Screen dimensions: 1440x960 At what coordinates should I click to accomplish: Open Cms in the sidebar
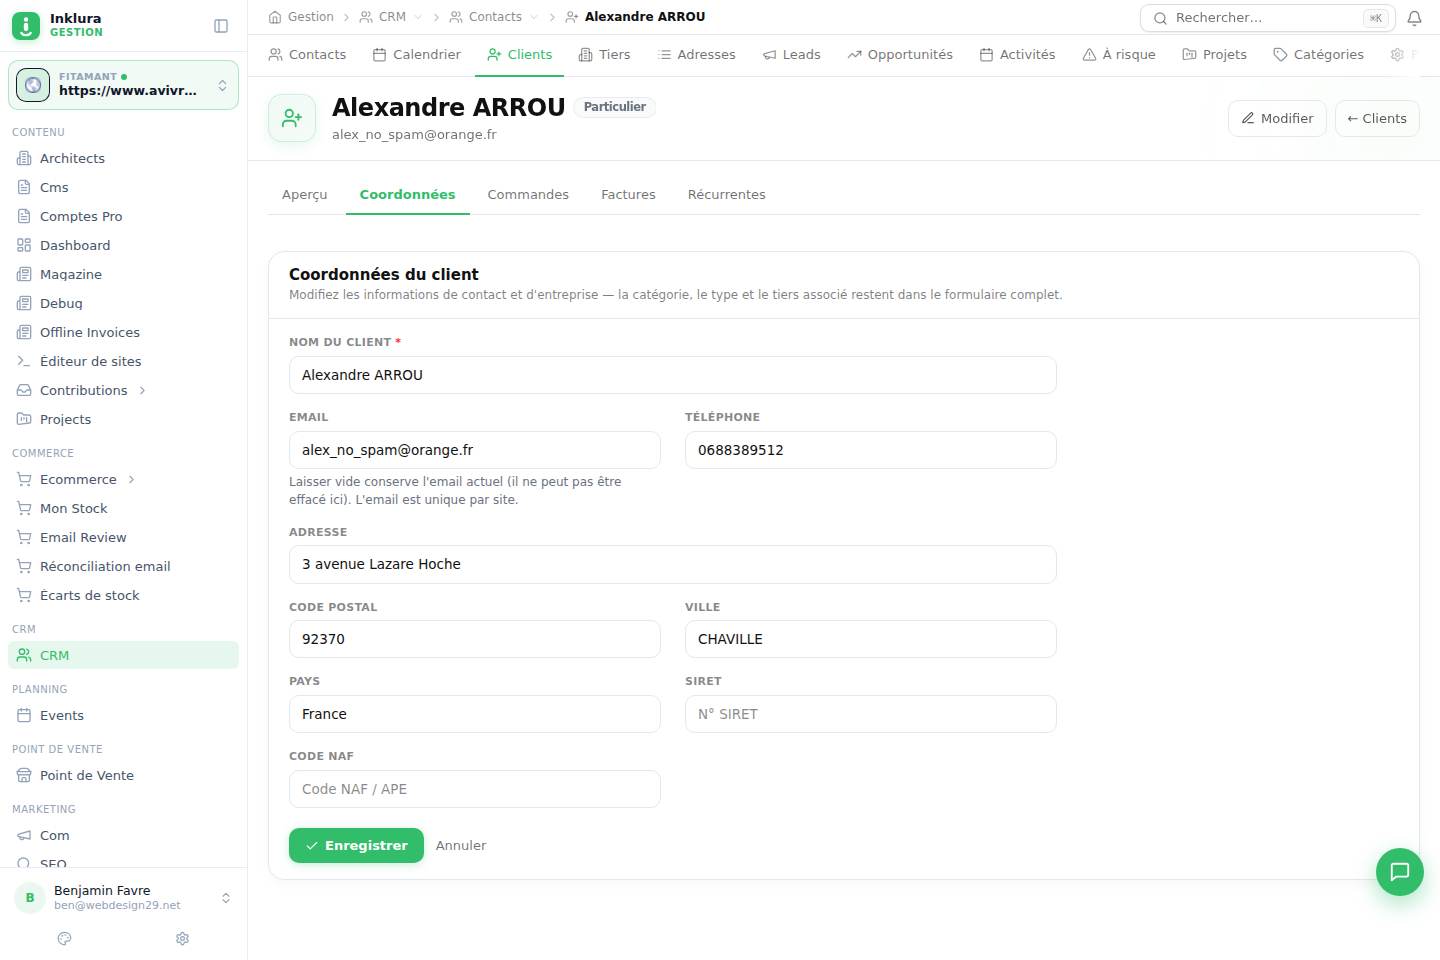pos(123,187)
